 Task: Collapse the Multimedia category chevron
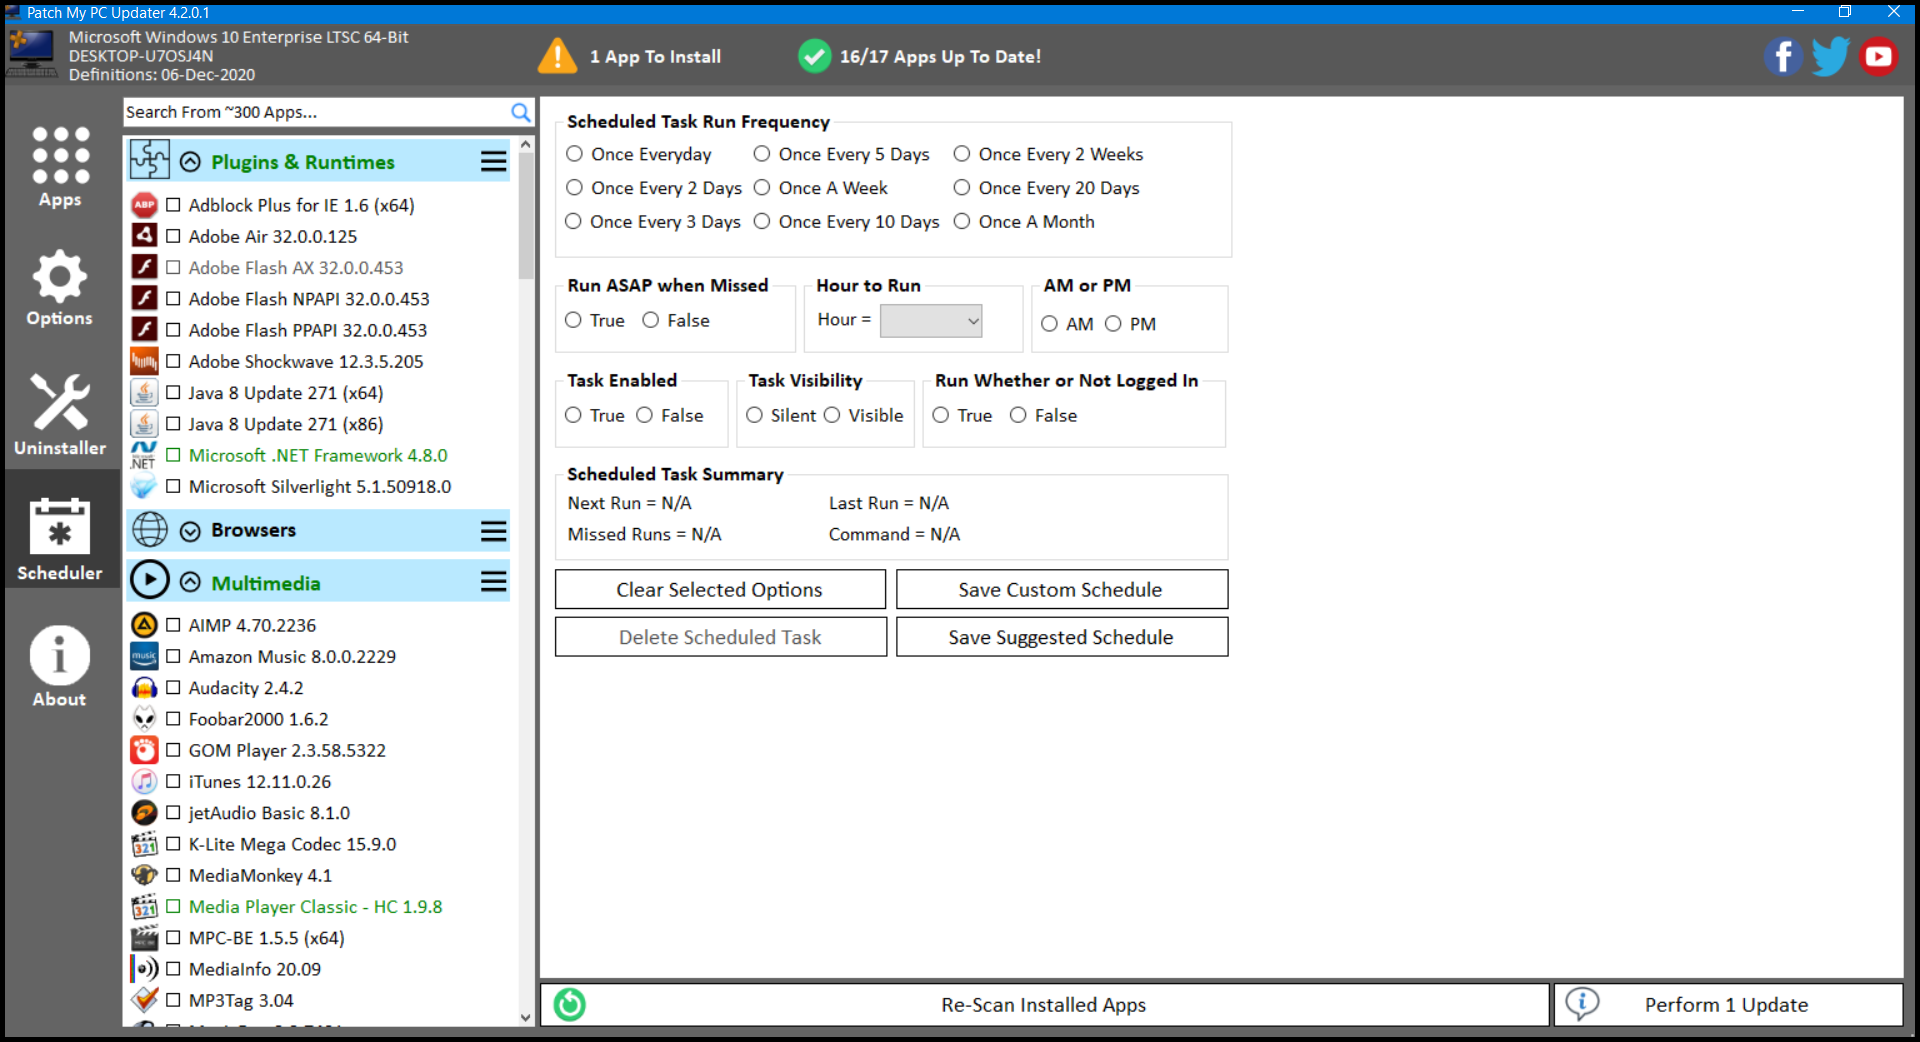(190, 583)
